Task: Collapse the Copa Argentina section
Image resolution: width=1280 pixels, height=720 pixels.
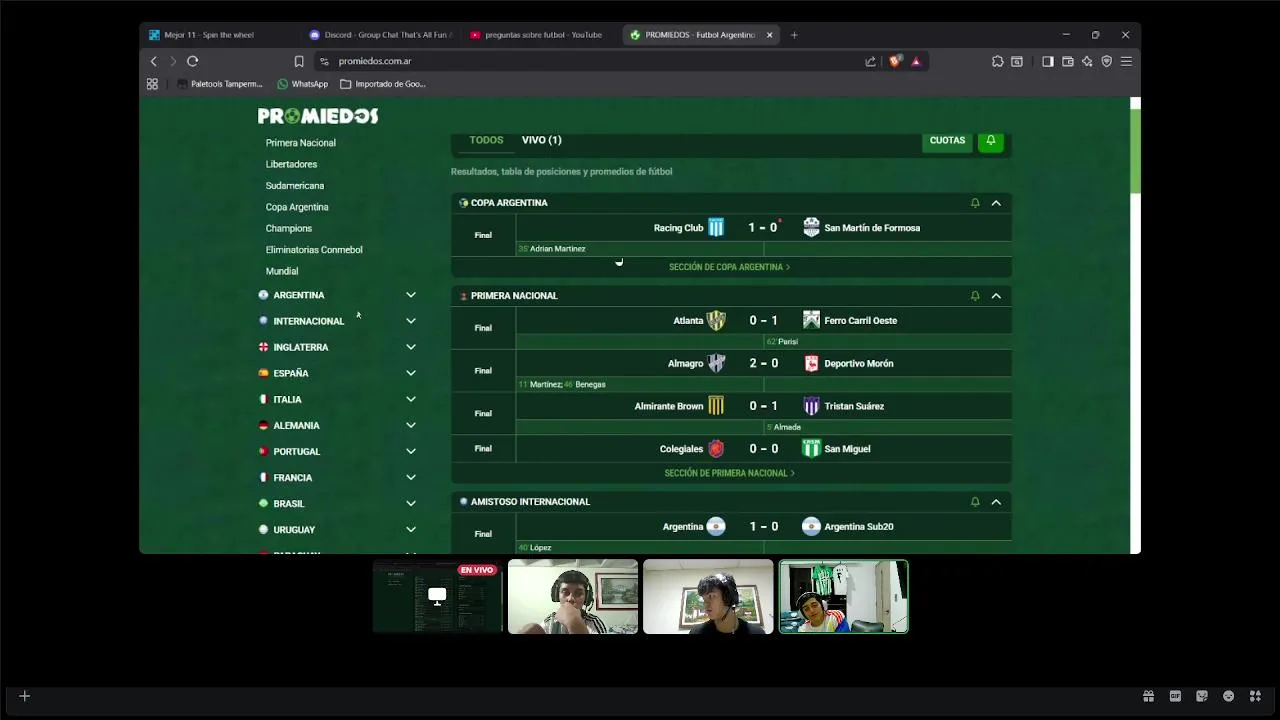Action: coord(996,203)
